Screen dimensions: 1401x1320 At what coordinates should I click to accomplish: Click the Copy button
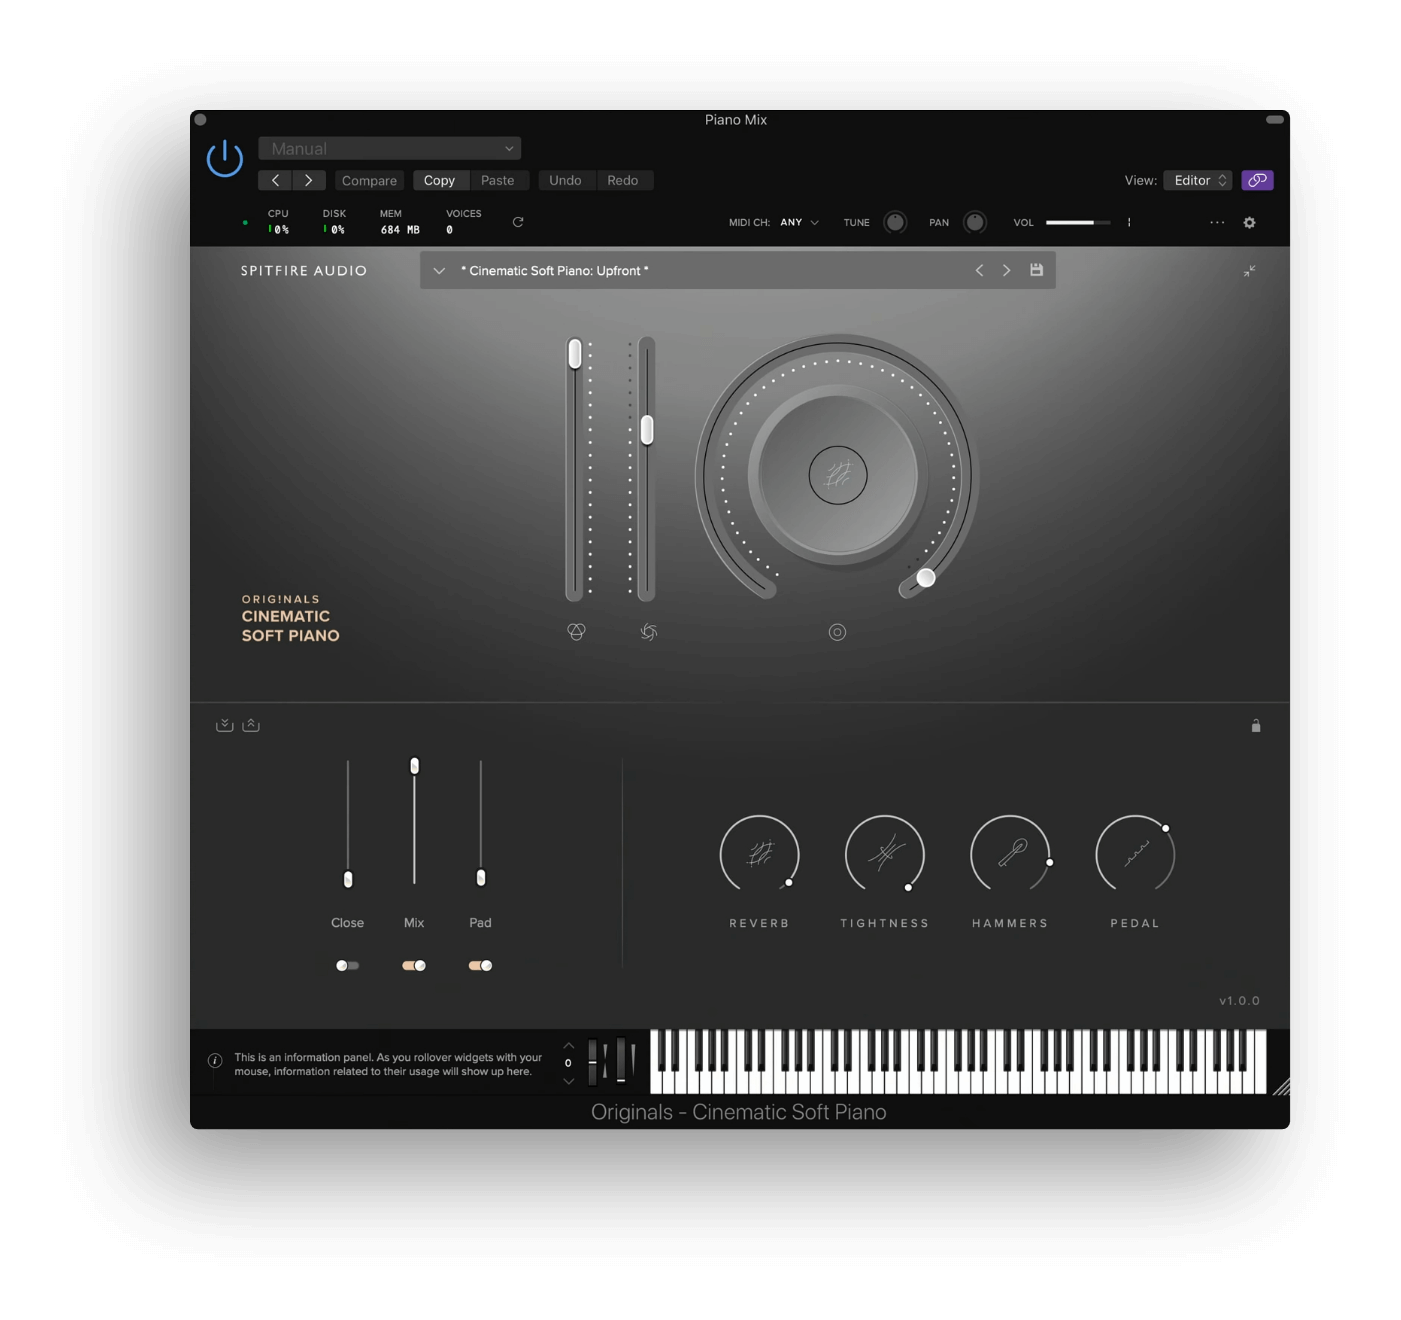[439, 181]
